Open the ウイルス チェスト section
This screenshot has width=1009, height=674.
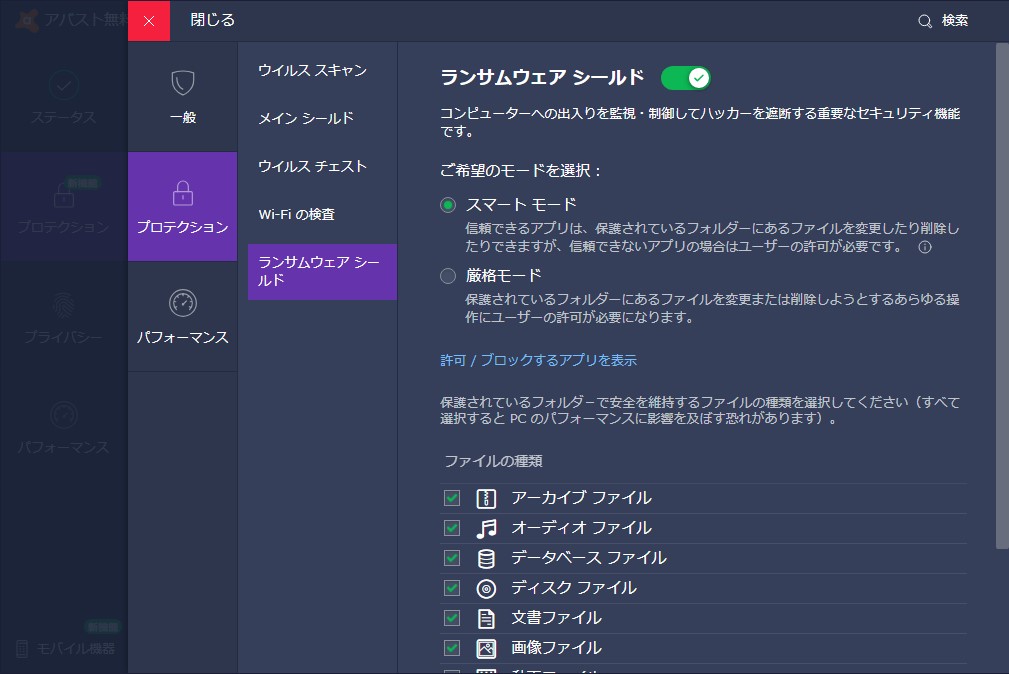(x=311, y=166)
